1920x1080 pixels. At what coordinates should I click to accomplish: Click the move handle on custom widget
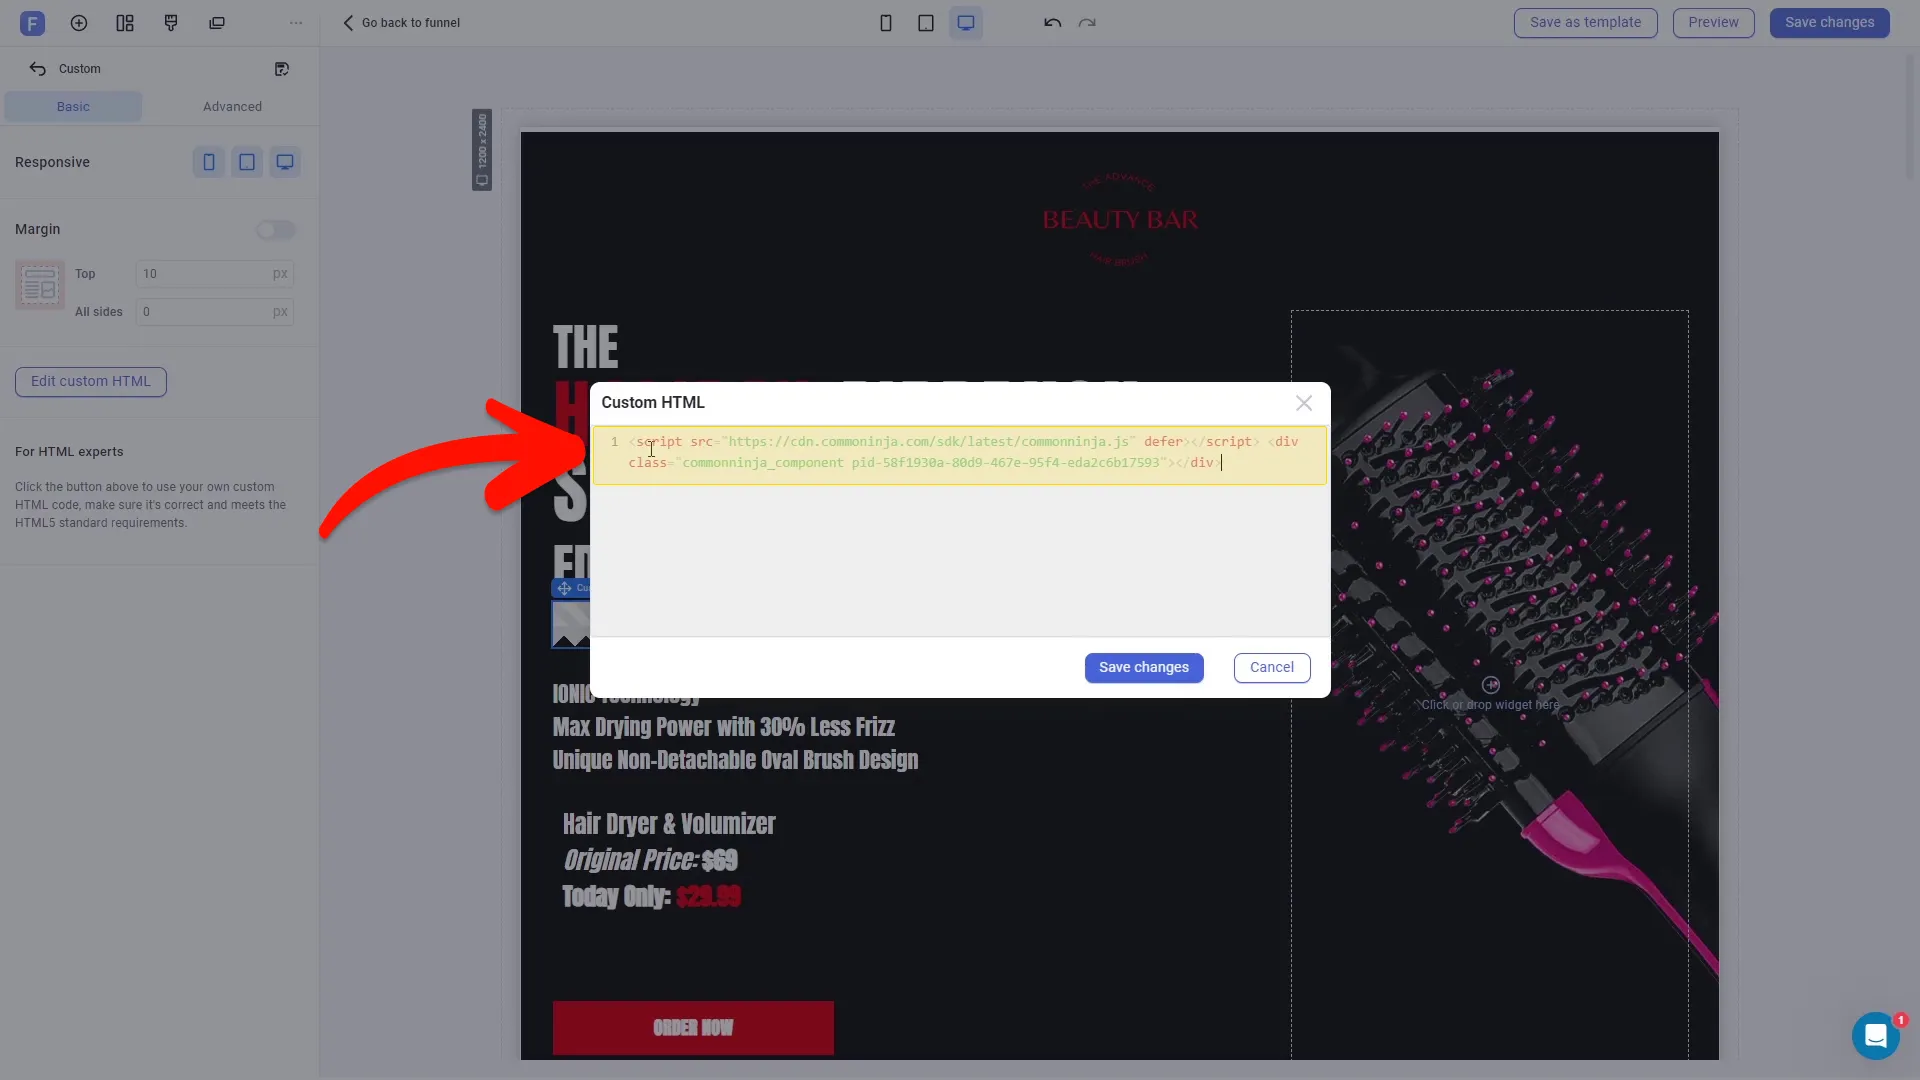pyautogui.click(x=565, y=588)
